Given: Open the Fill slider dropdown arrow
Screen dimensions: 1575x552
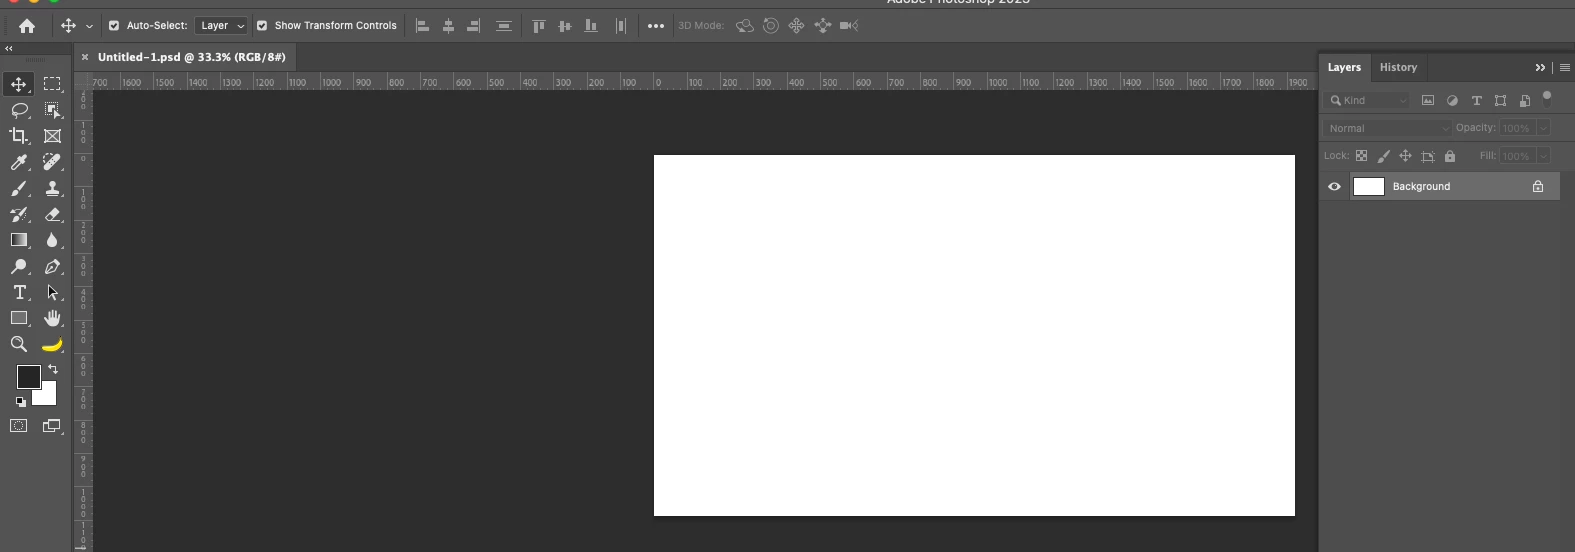Looking at the screenshot, I should (x=1543, y=156).
